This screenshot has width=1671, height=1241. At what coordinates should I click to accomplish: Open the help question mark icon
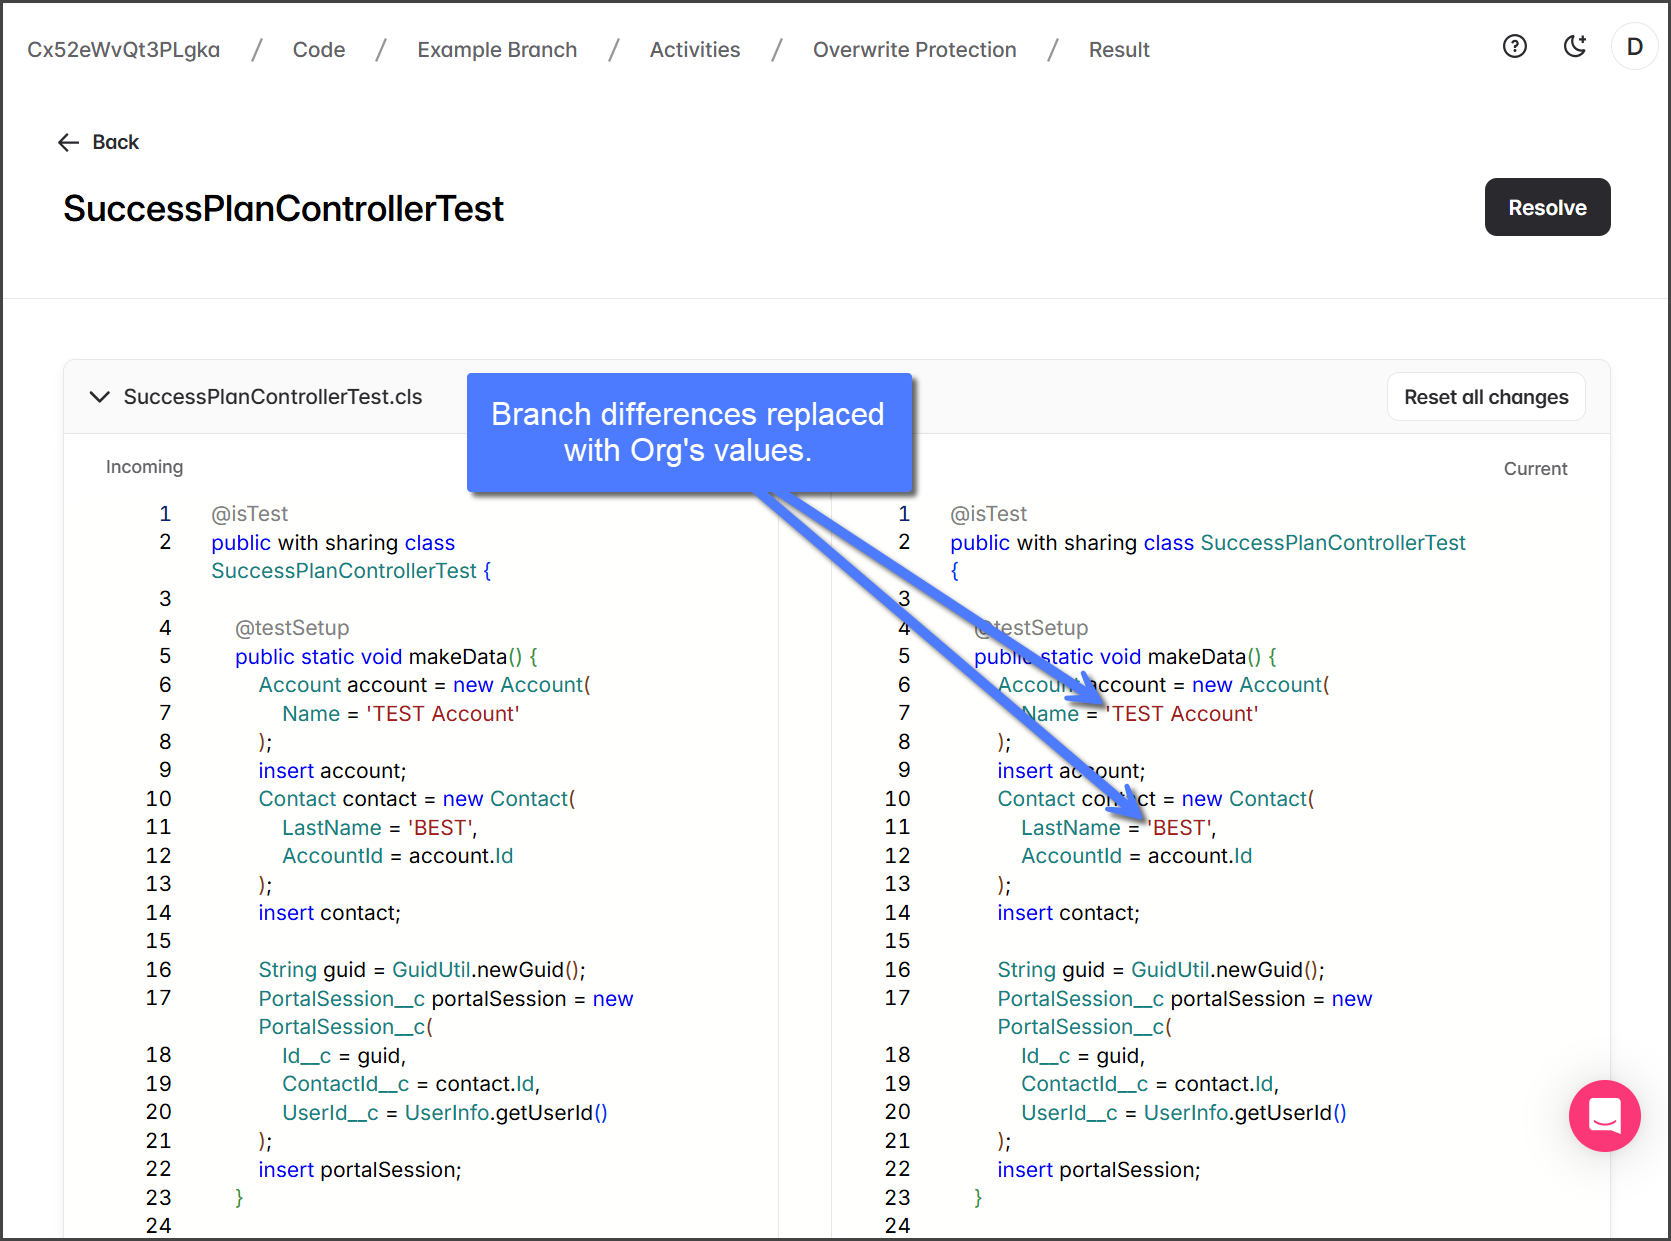coord(1514,46)
